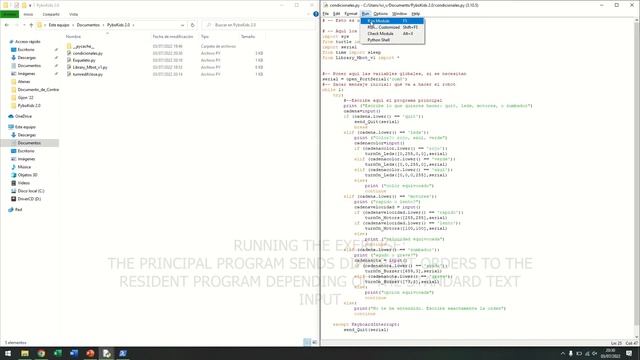Screen dimensions: 640x360
Task: Expand the address bar history dropdown
Action: click(x=182, y=25)
